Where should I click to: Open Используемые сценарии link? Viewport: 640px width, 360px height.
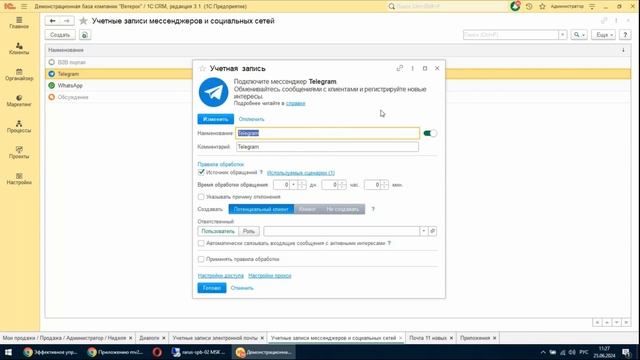pyautogui.click(x=301, y=173)
